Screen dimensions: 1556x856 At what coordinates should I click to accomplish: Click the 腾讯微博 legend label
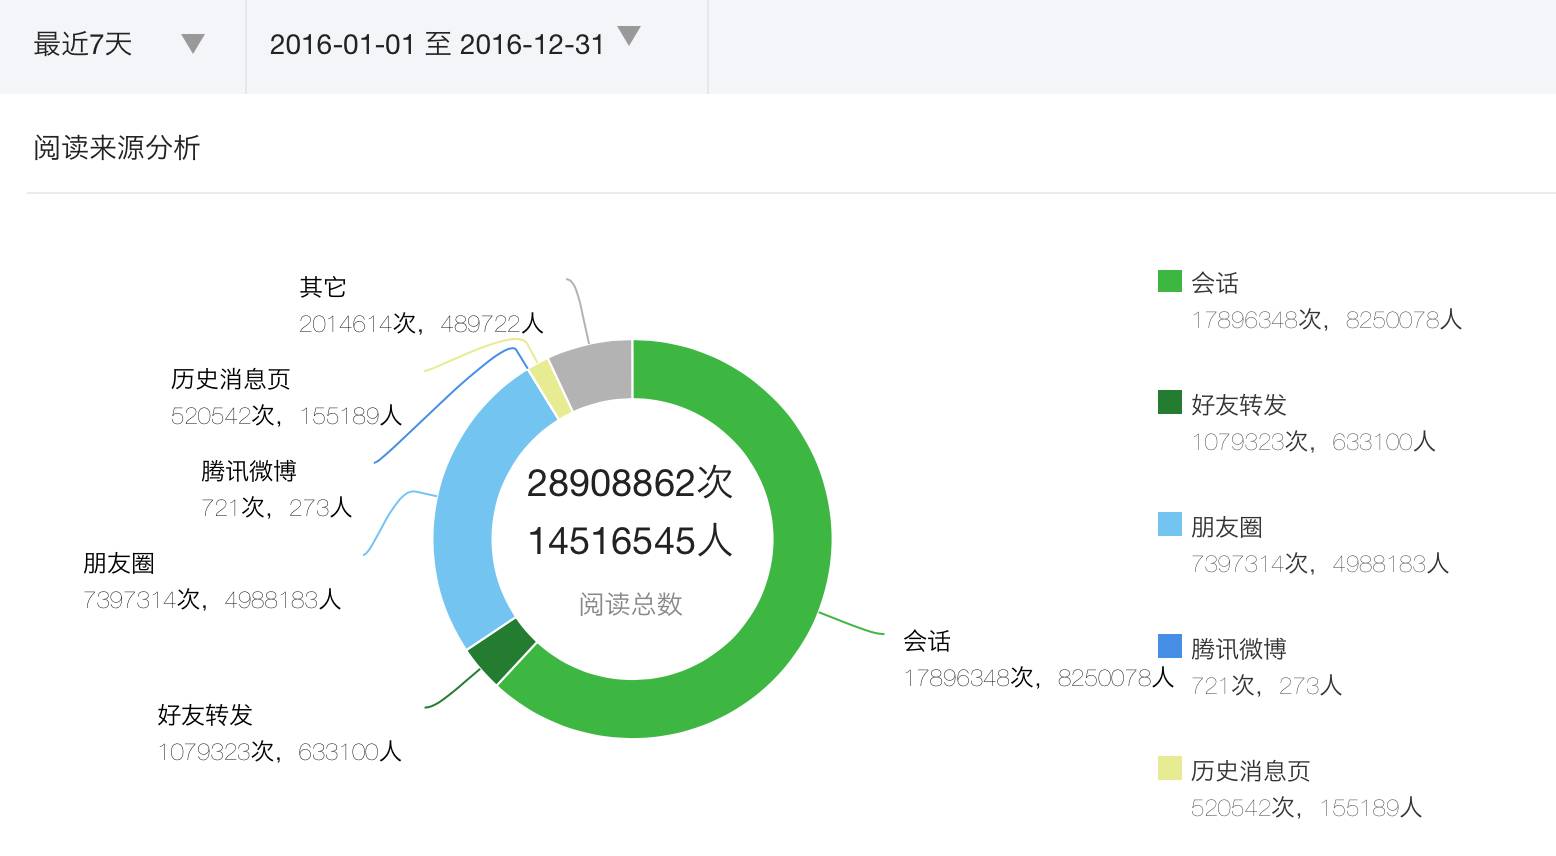(1239, 649)
